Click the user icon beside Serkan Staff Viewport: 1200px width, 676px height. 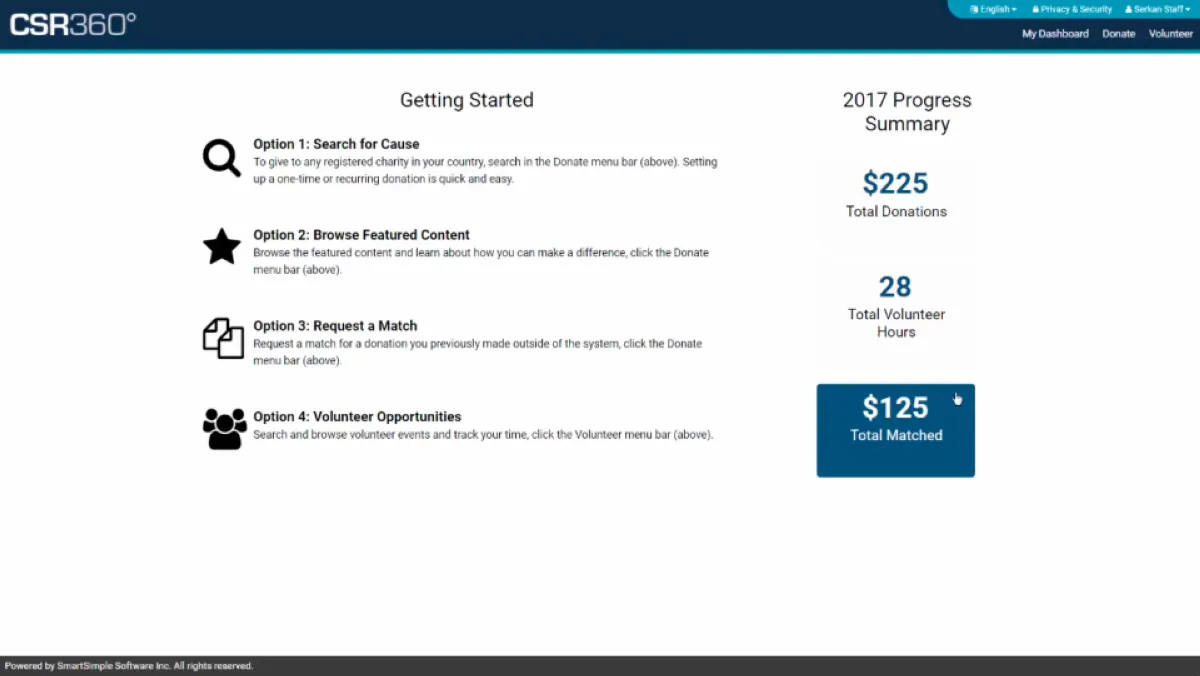click(1128, 9)
